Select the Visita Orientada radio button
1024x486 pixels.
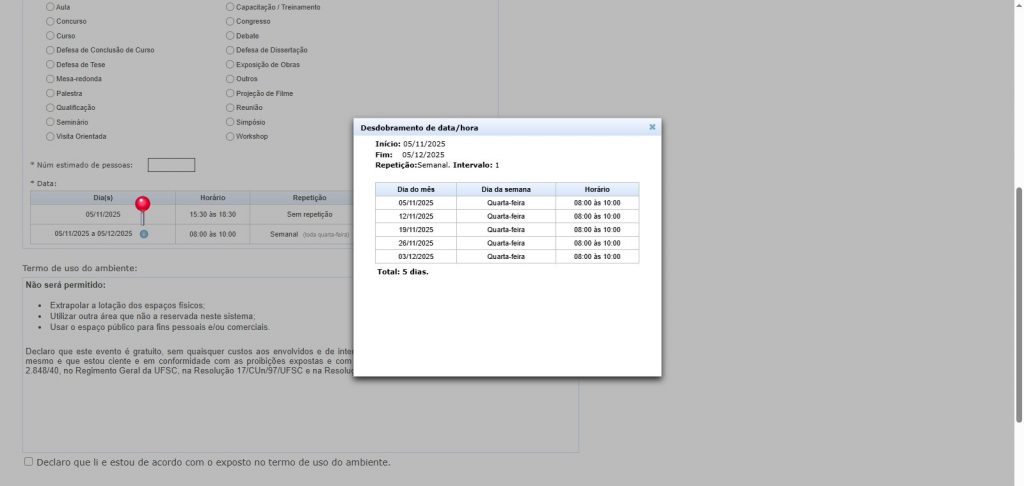click(x=50, y=136)
